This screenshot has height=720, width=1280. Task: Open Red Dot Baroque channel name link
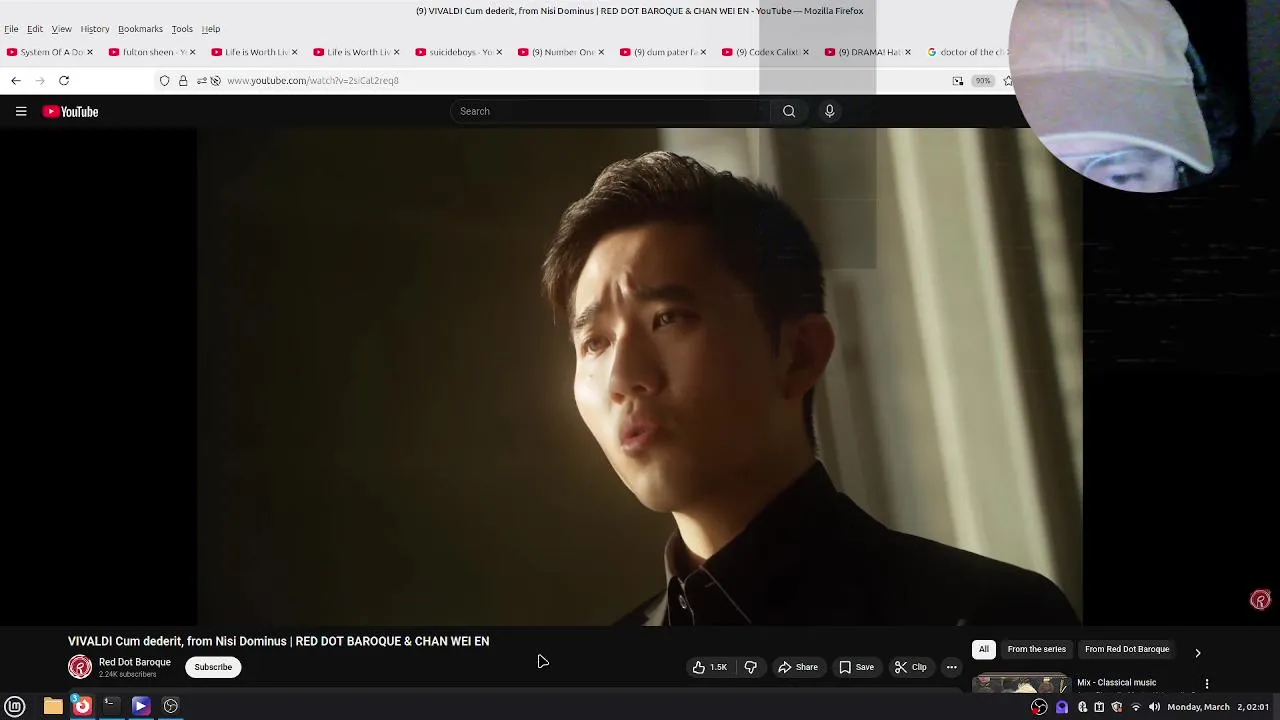[135, 662]
